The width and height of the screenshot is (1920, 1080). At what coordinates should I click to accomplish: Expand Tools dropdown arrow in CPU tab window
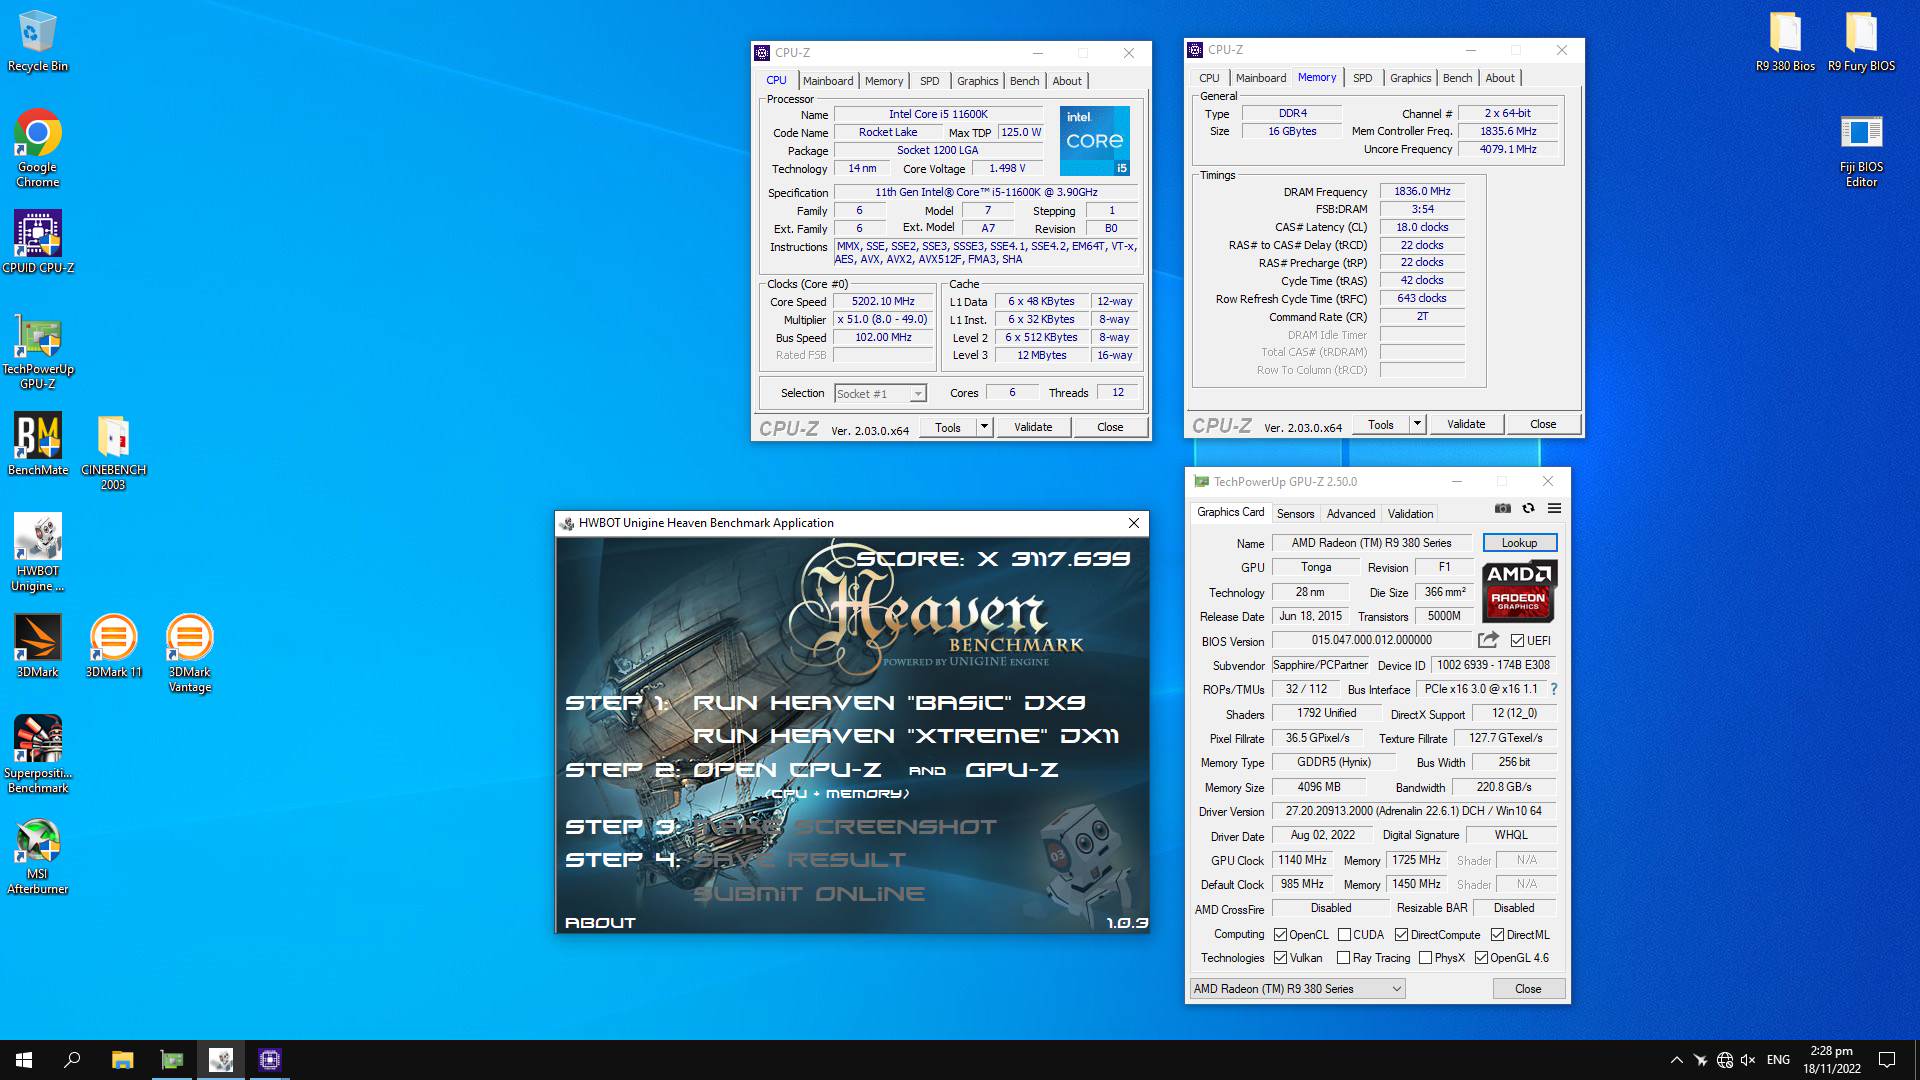984,427
